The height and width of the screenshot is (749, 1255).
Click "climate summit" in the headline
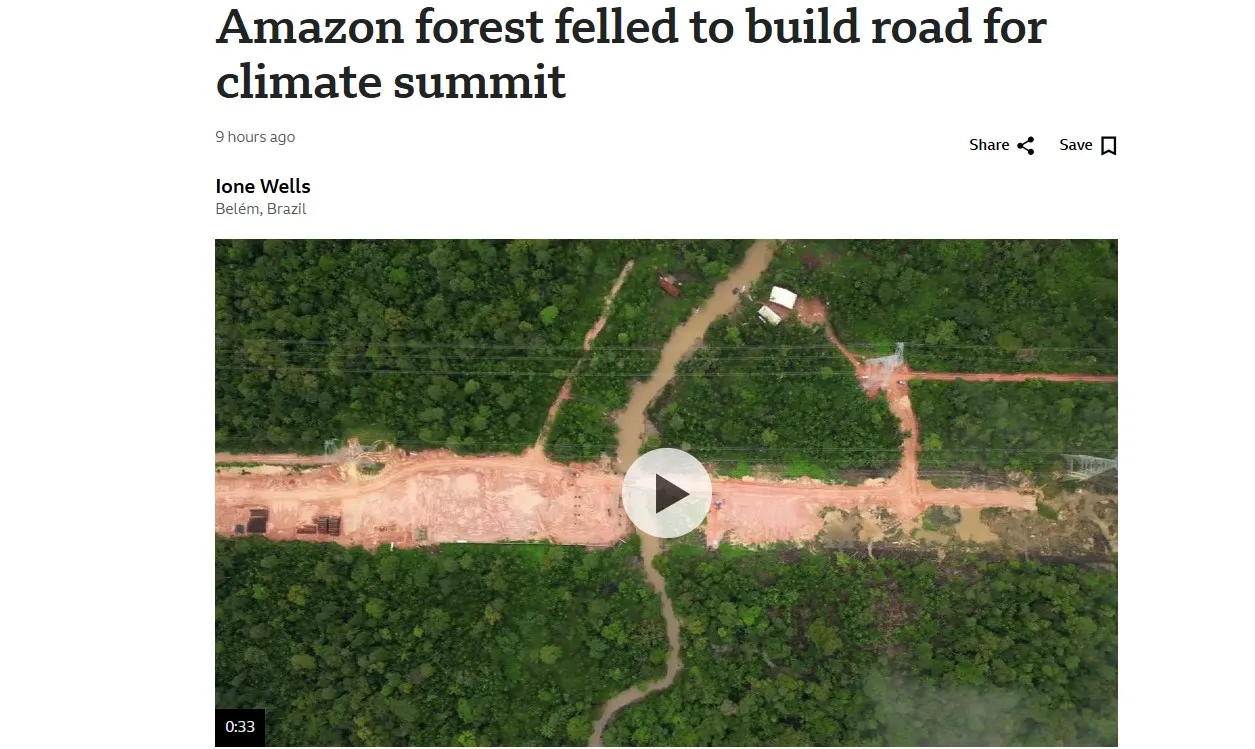click(390, 82)
